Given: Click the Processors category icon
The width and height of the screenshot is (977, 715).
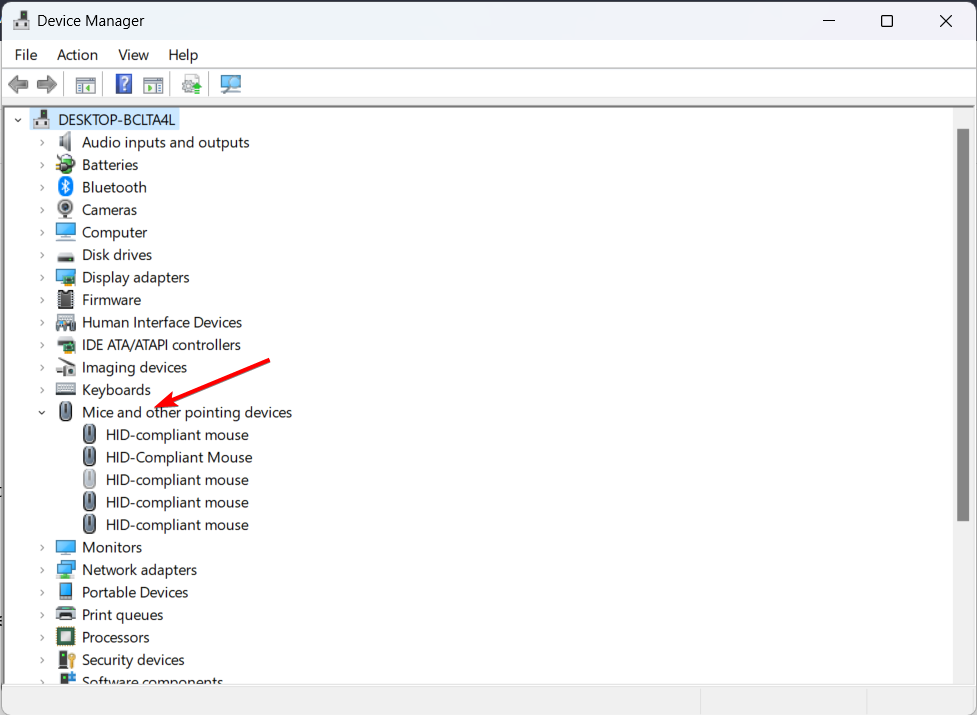Looking at the screenshot, I should point(65,637).
